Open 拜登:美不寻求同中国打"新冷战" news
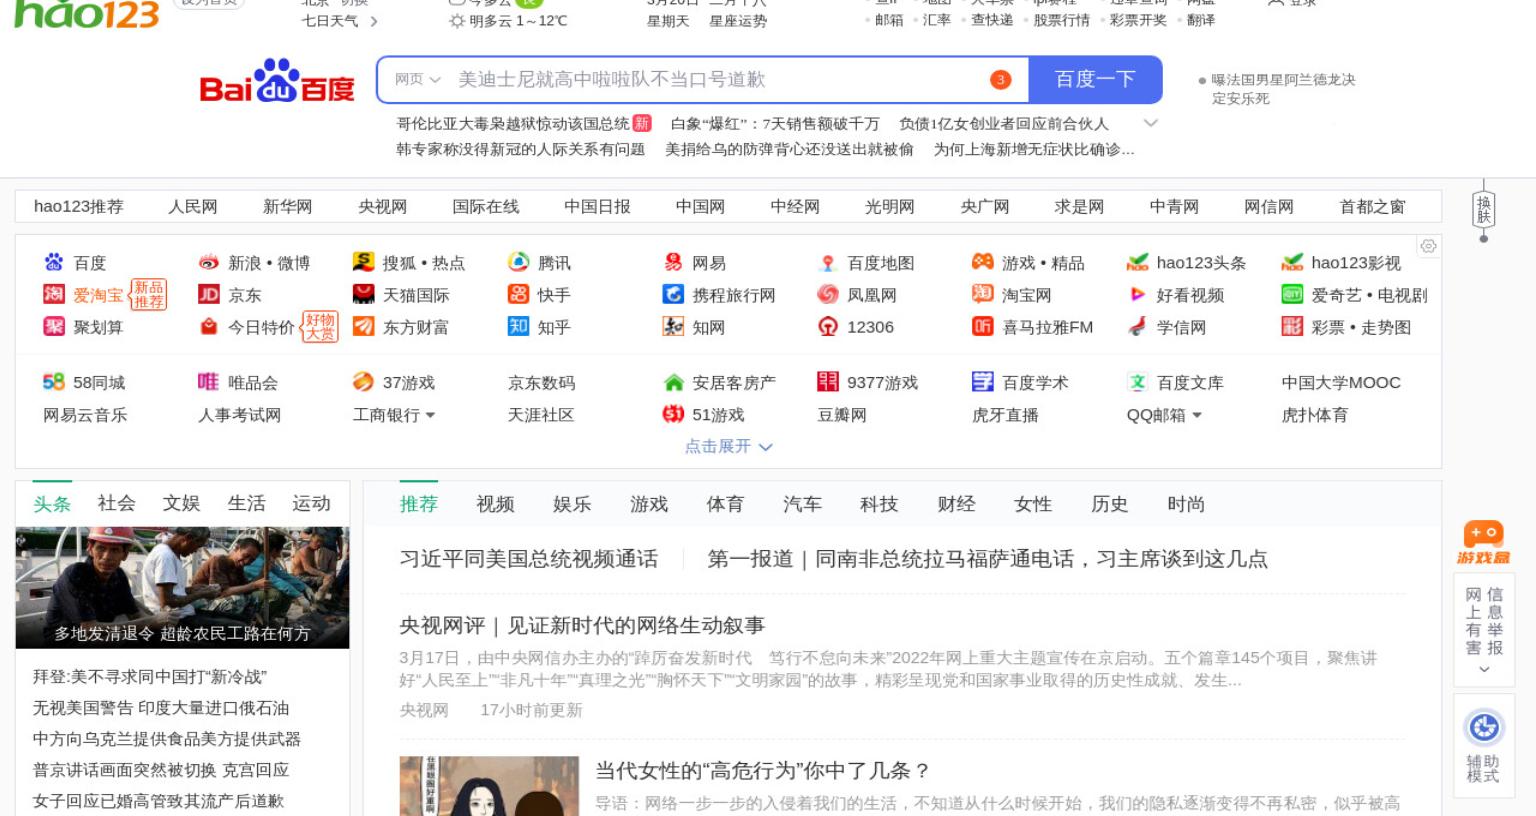Screen dimensions: 1536x816 click(x=150, y=677)
